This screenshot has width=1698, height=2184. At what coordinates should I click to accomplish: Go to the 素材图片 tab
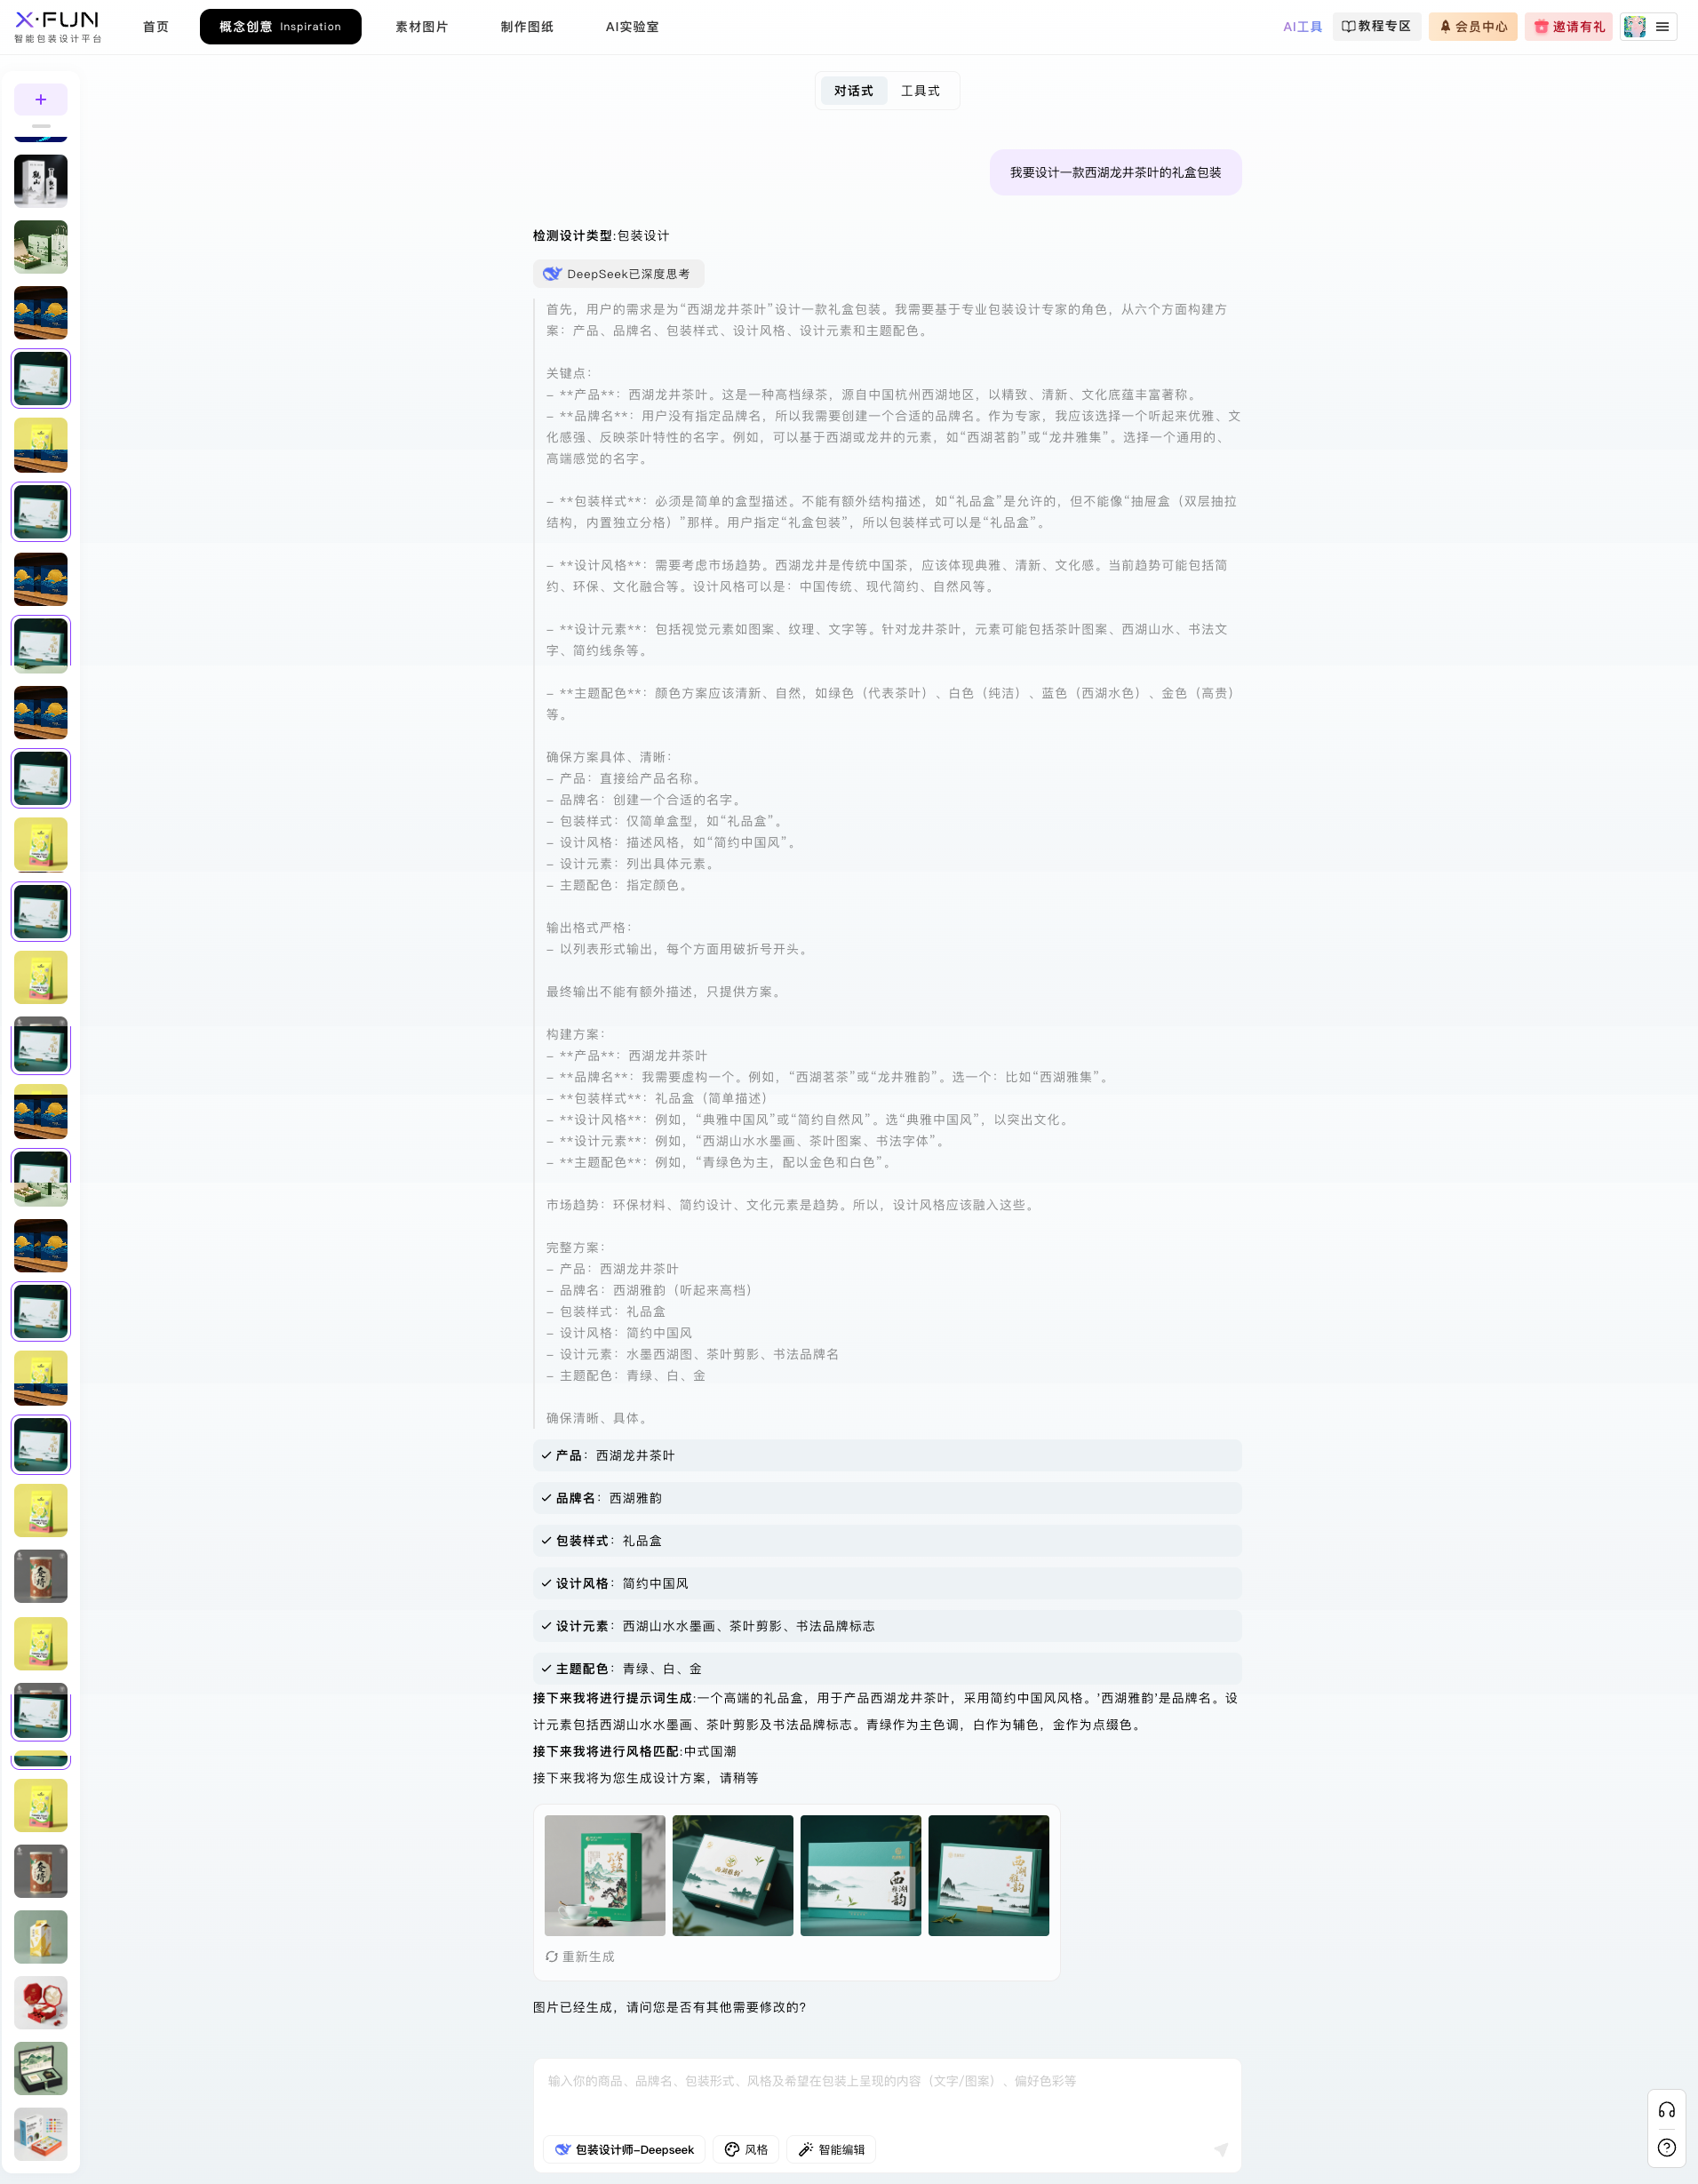coord(421,27)
